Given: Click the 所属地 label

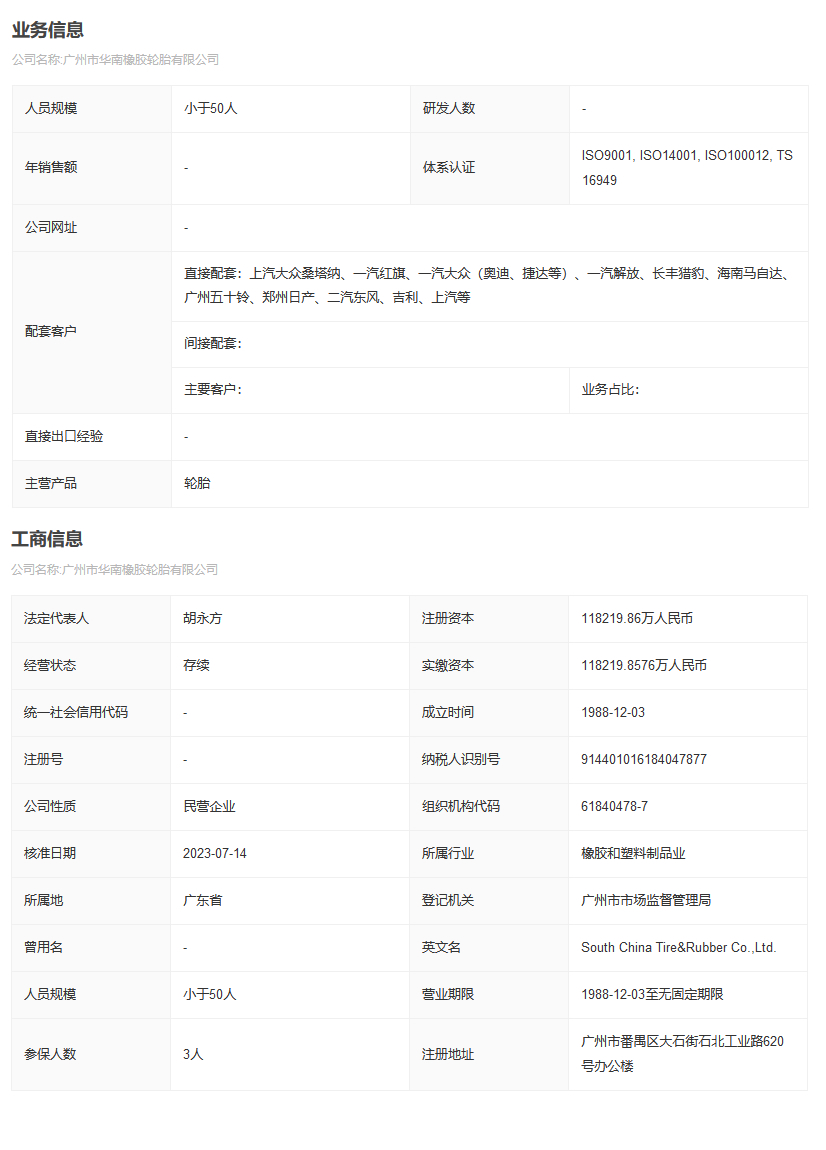Looking at the screenshot, I should (43, 900).
